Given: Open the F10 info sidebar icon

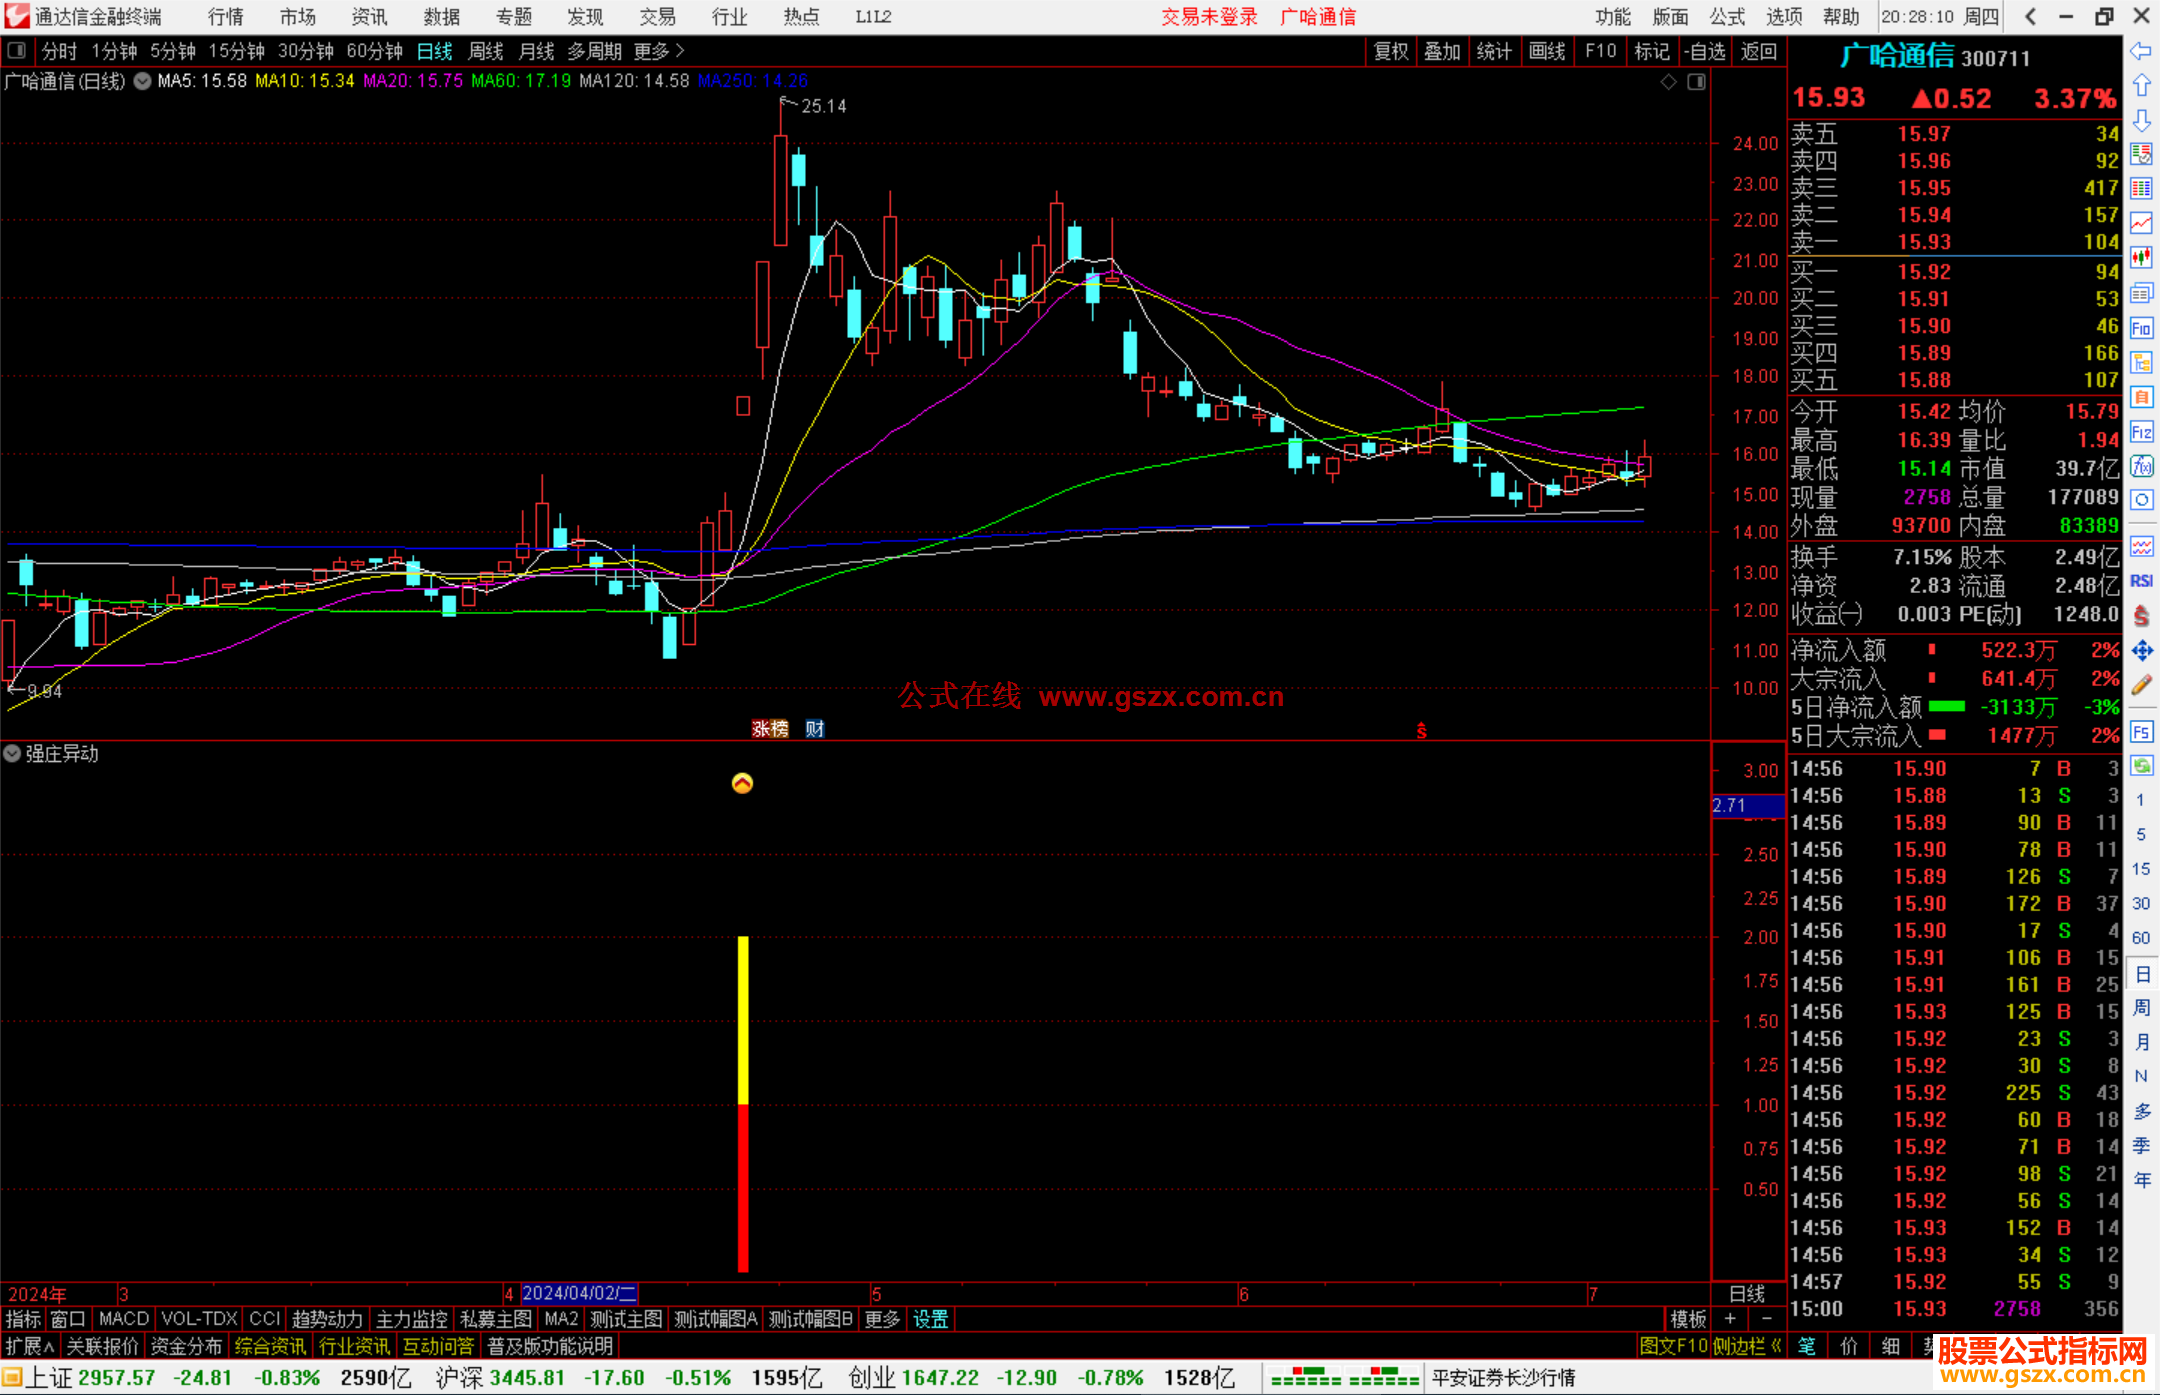Looking at the screenshot, I should tap(2141, 328).
